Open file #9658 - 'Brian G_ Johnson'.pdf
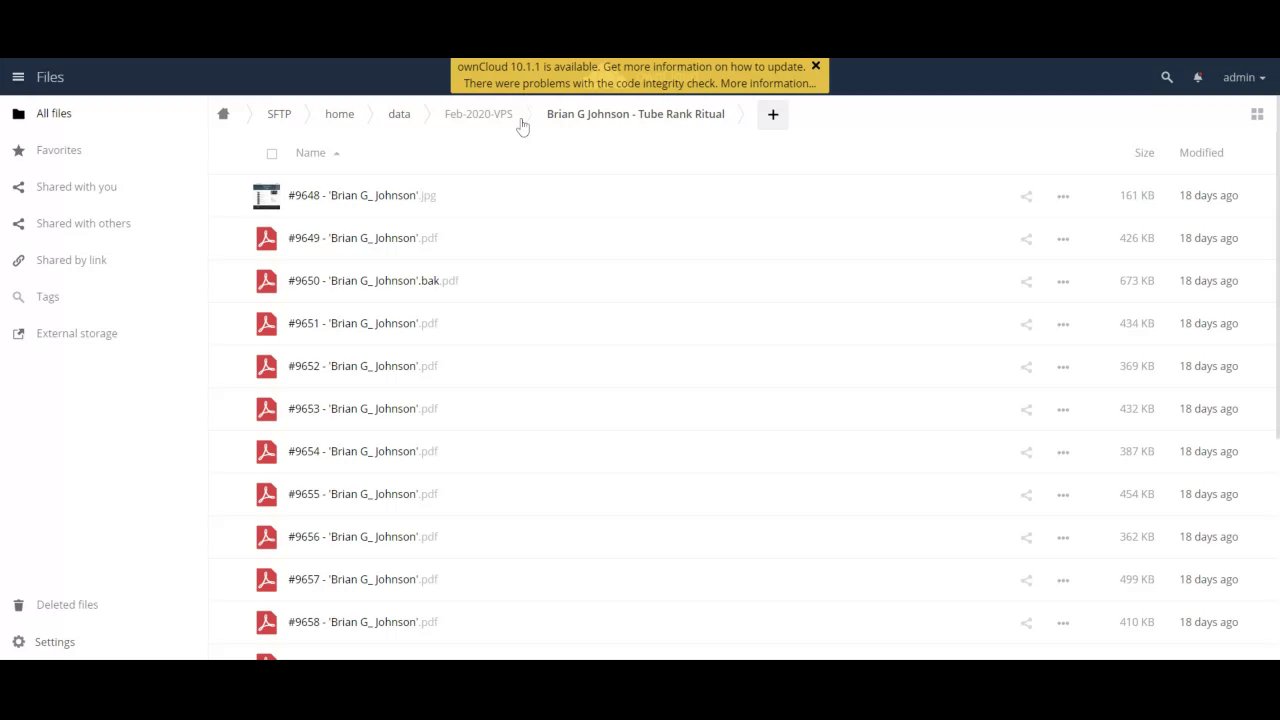This screenshot has width=1280, height=720. (363, 622)
